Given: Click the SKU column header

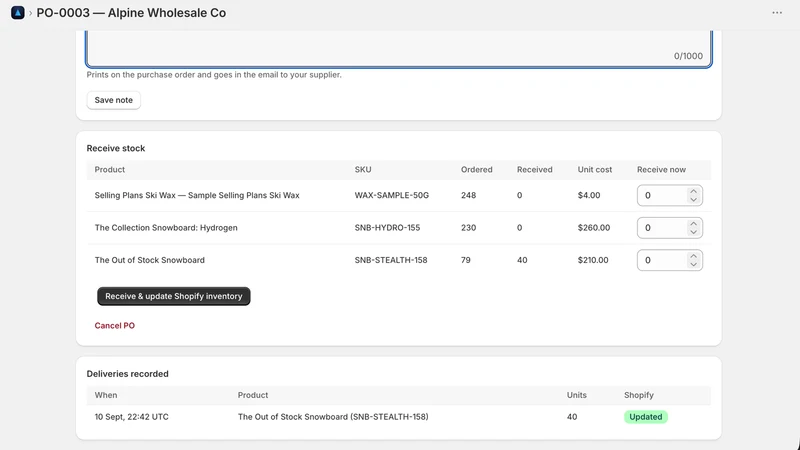Looking at the screenshot, I should point(363,169).
